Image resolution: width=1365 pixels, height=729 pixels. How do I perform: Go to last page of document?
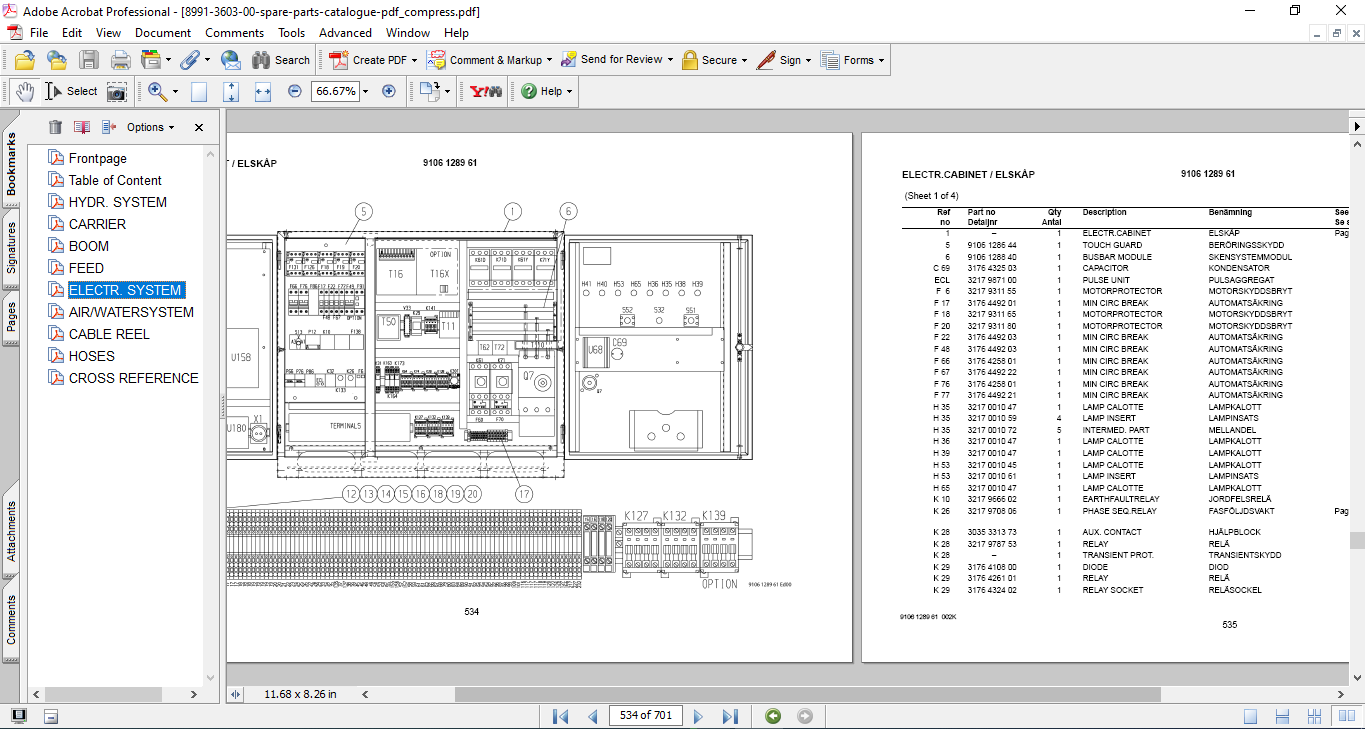(x=730, y=716)
